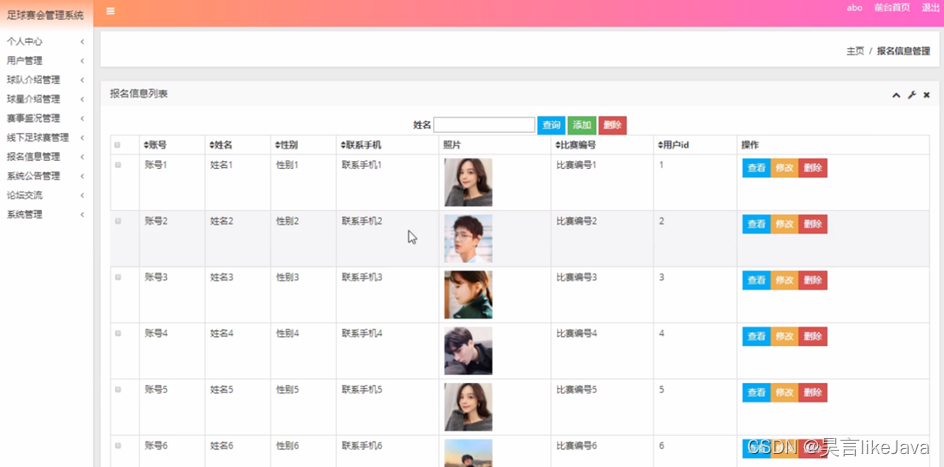Check the row checkbox for 账号1
Image resolution: width=944 pixels, height=467 pixels.
[x=117, y=165]
